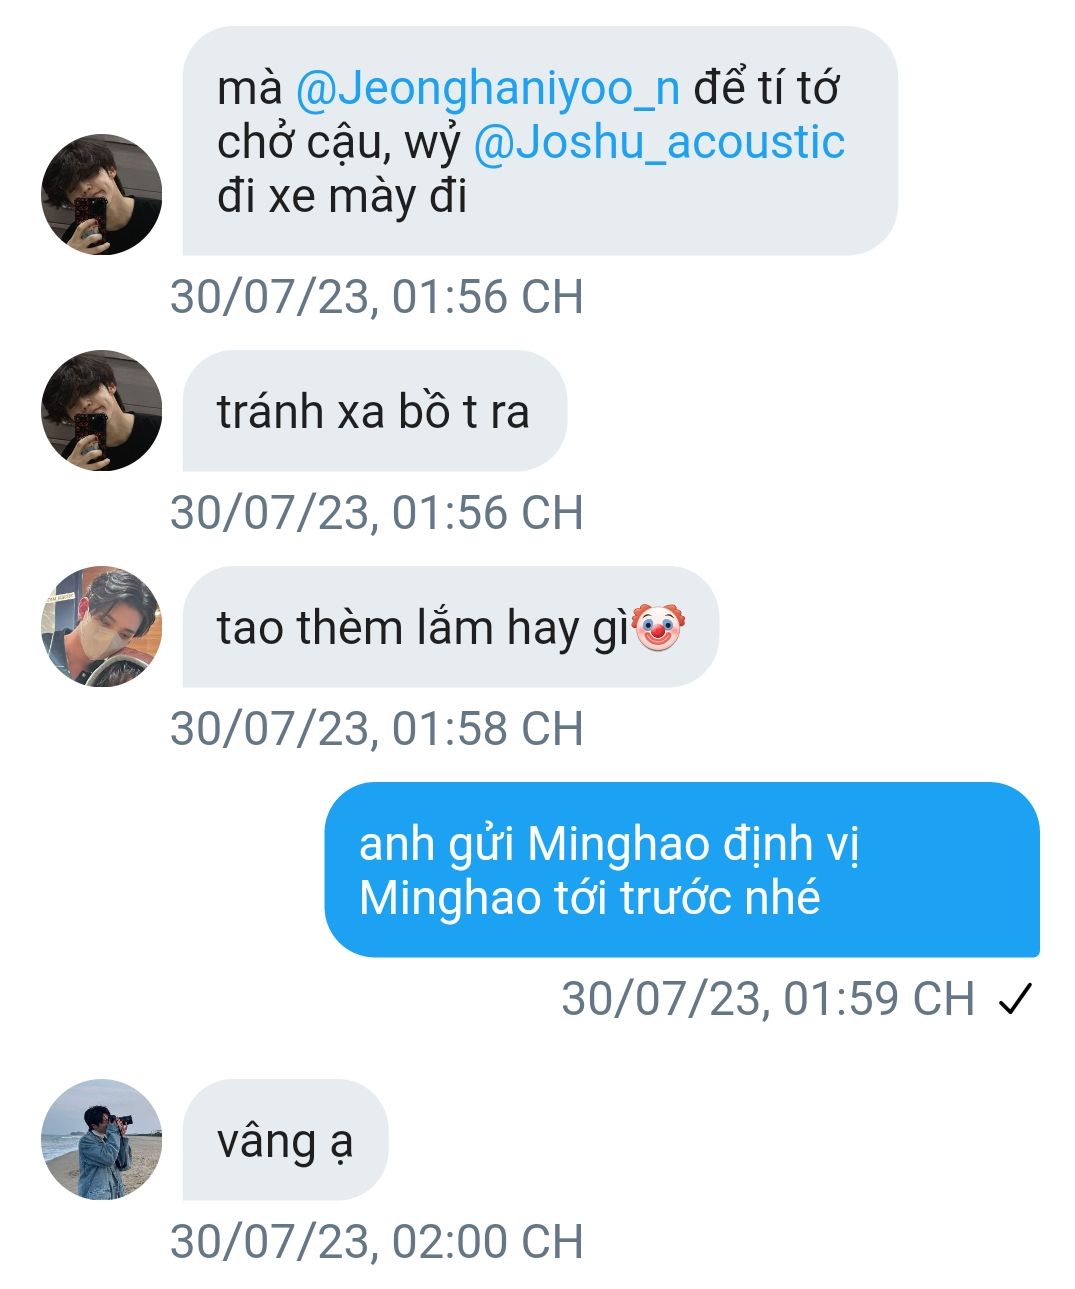The height and width of the screenshot is (1289, 1075).
Task: Select the "vâng ạ" message bubble
Action: click(x=285, y=1139)
